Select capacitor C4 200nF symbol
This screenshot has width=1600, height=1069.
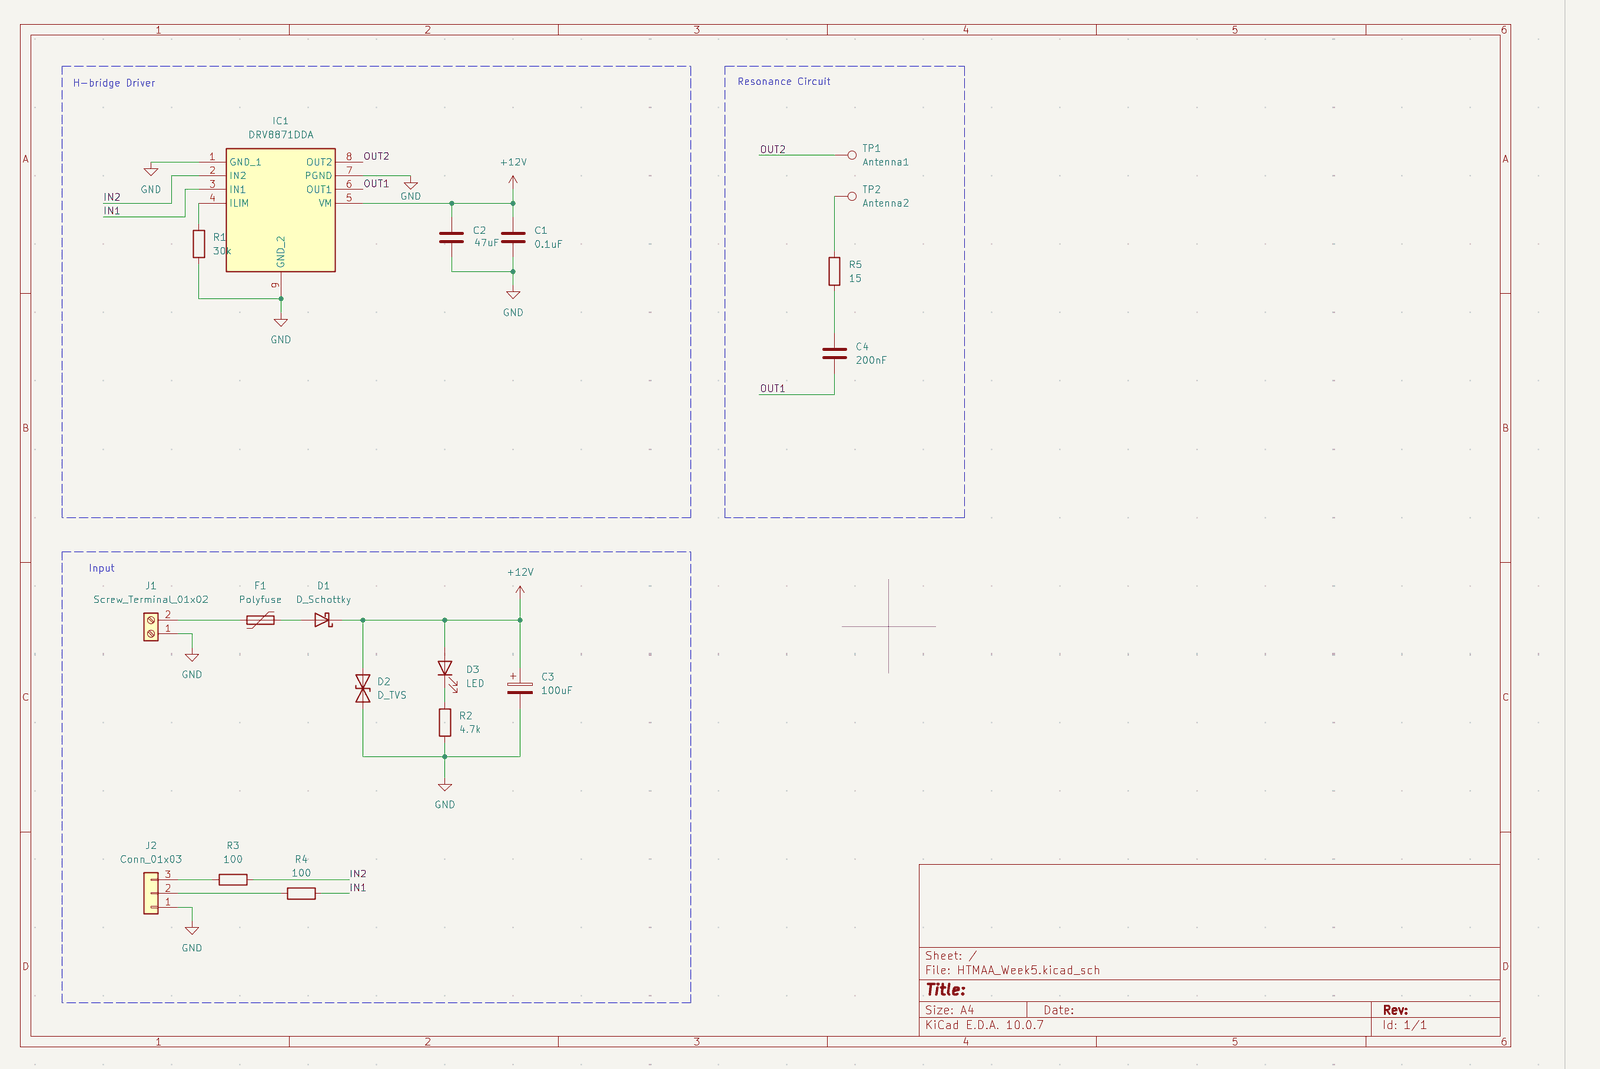pos(834,353)
